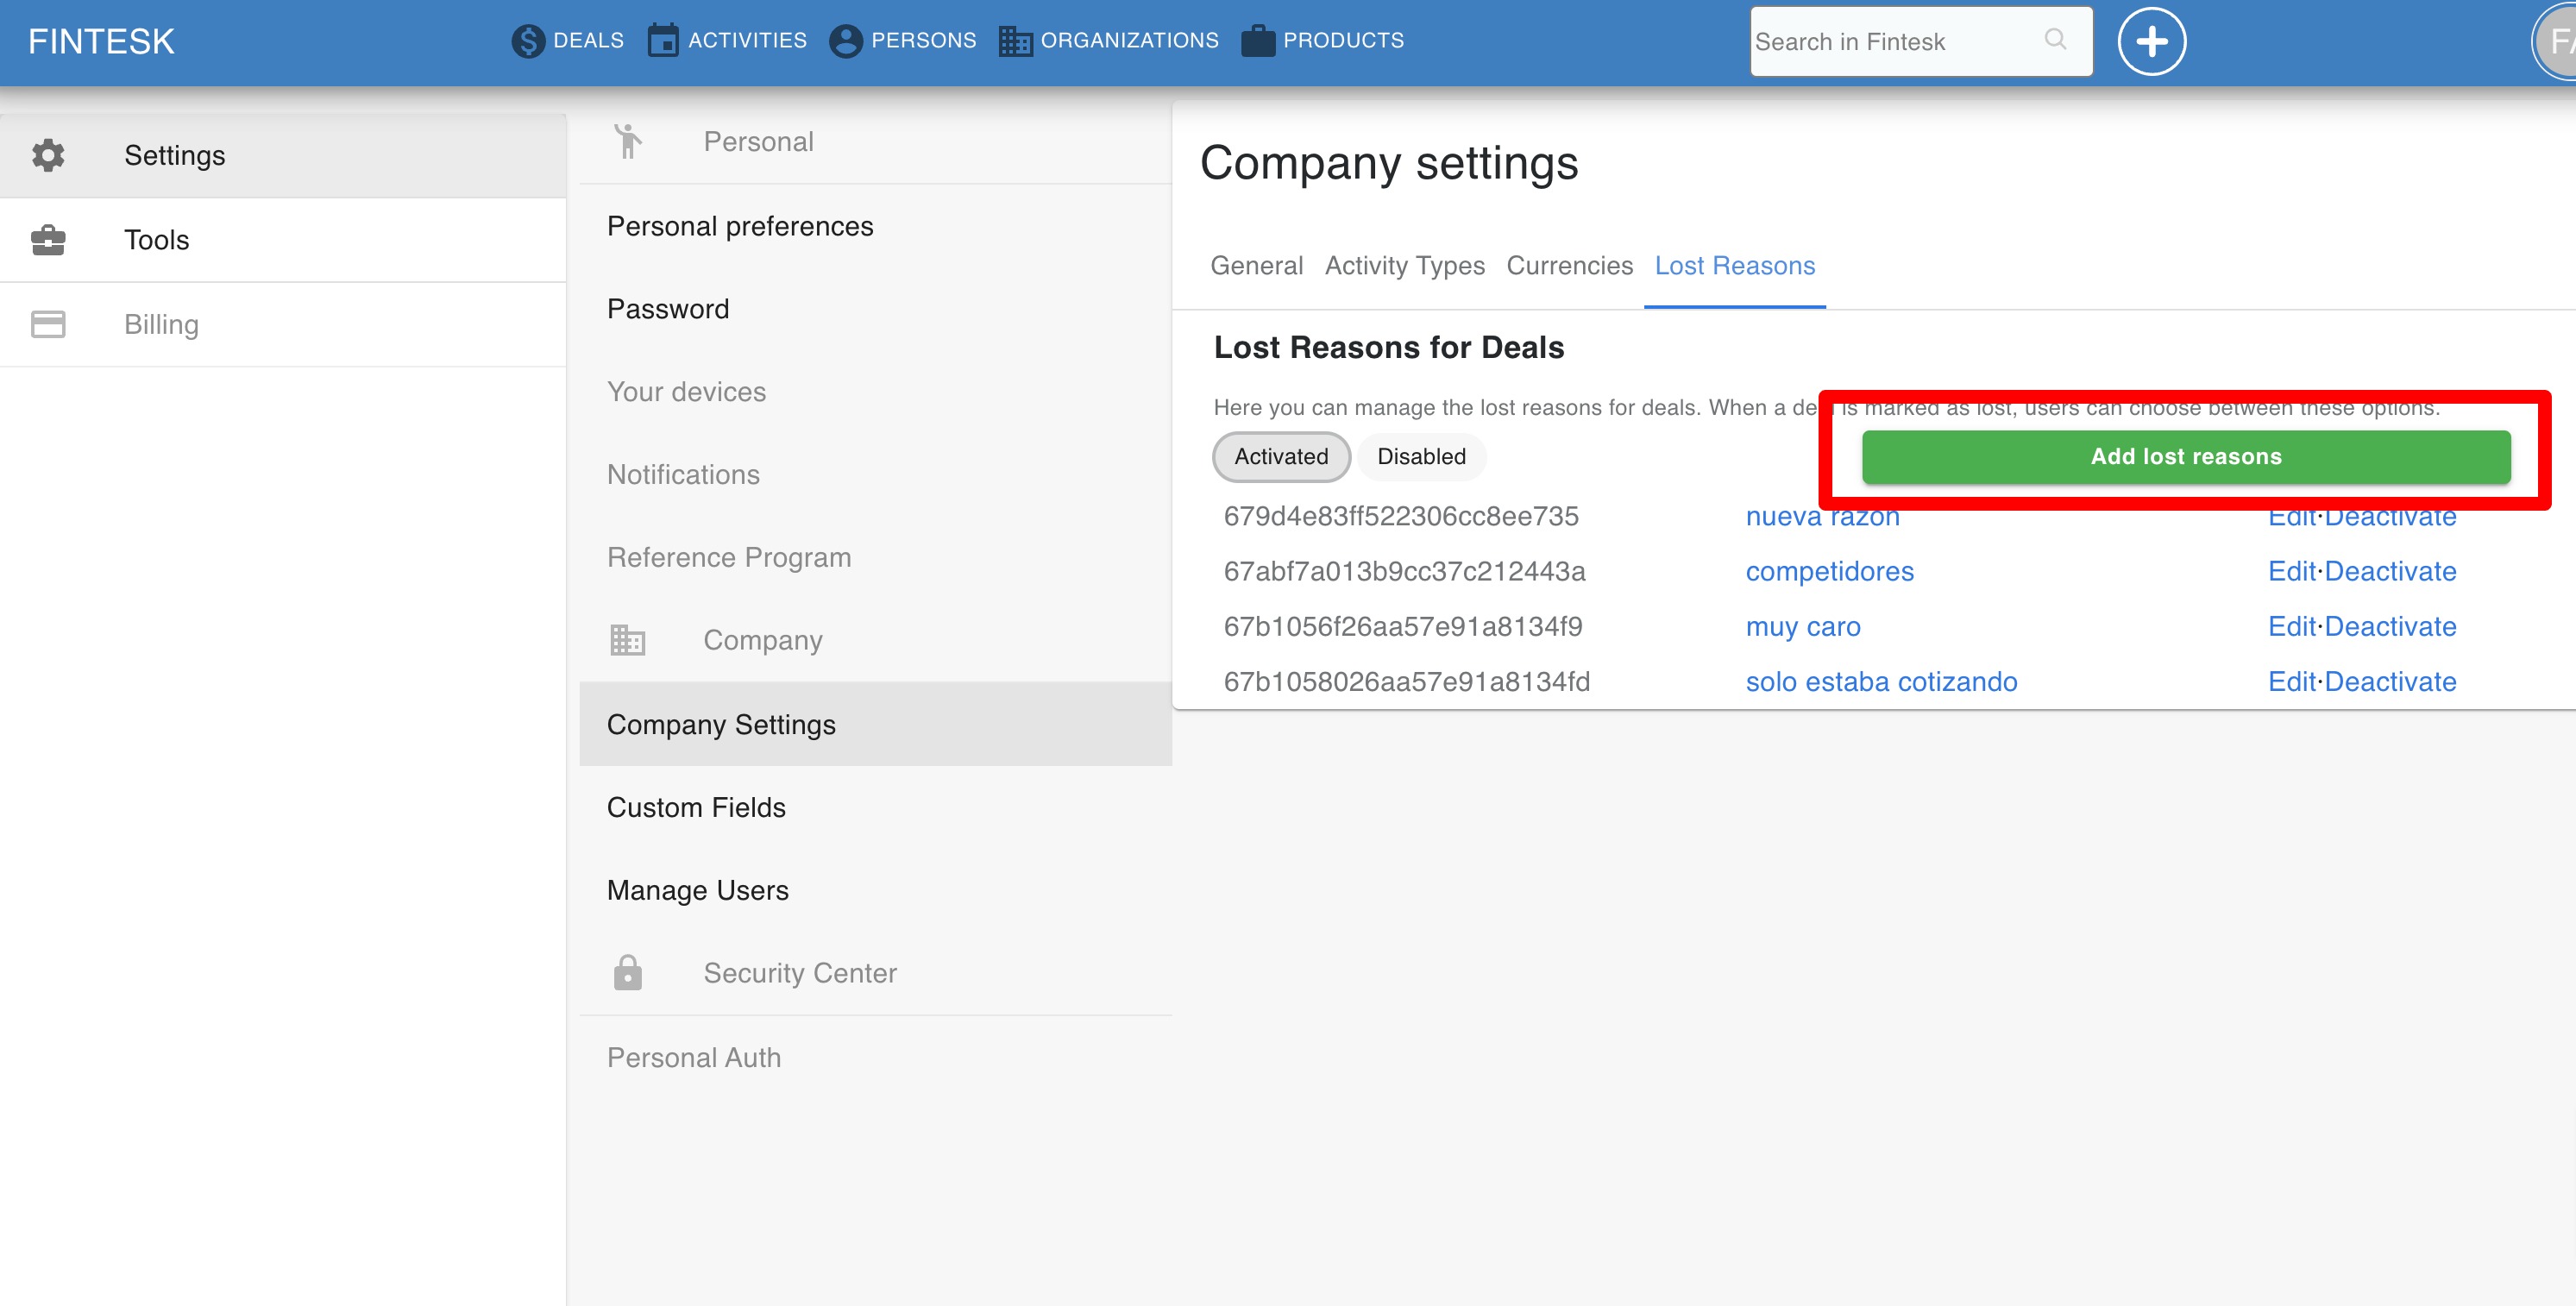Select Settings in left sidebar

[283, 155]
